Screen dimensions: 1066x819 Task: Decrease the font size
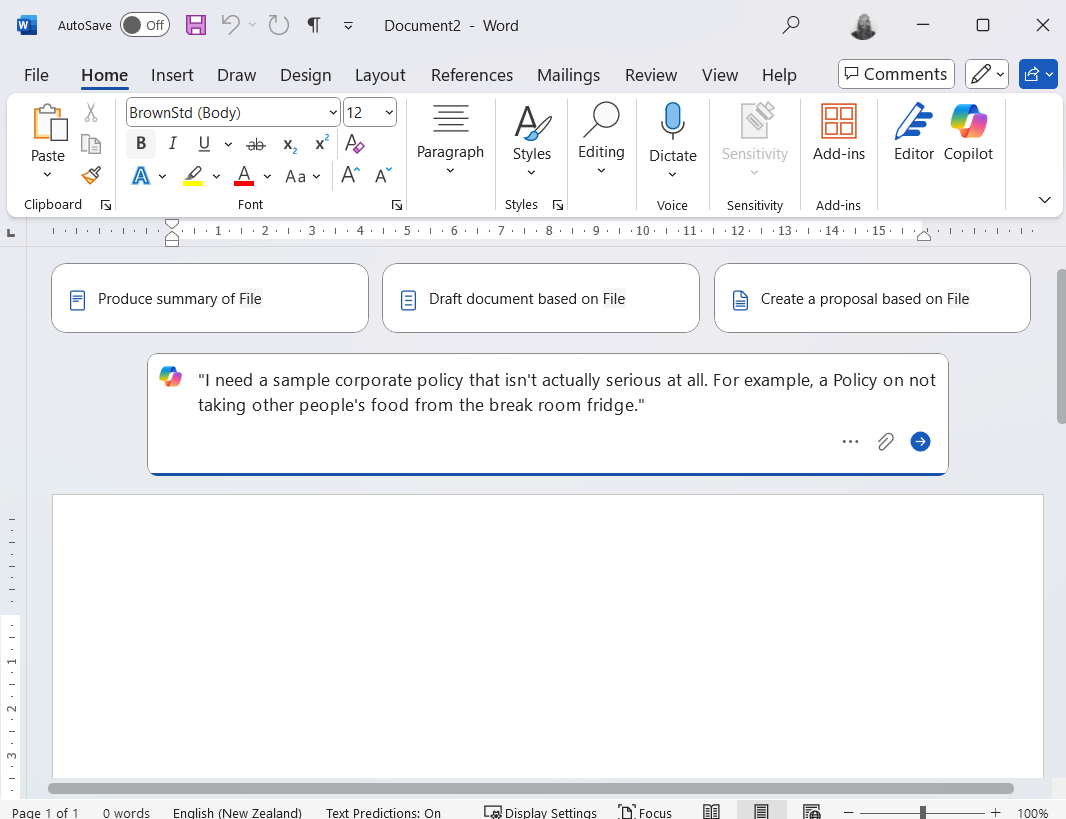coord(383,175)
